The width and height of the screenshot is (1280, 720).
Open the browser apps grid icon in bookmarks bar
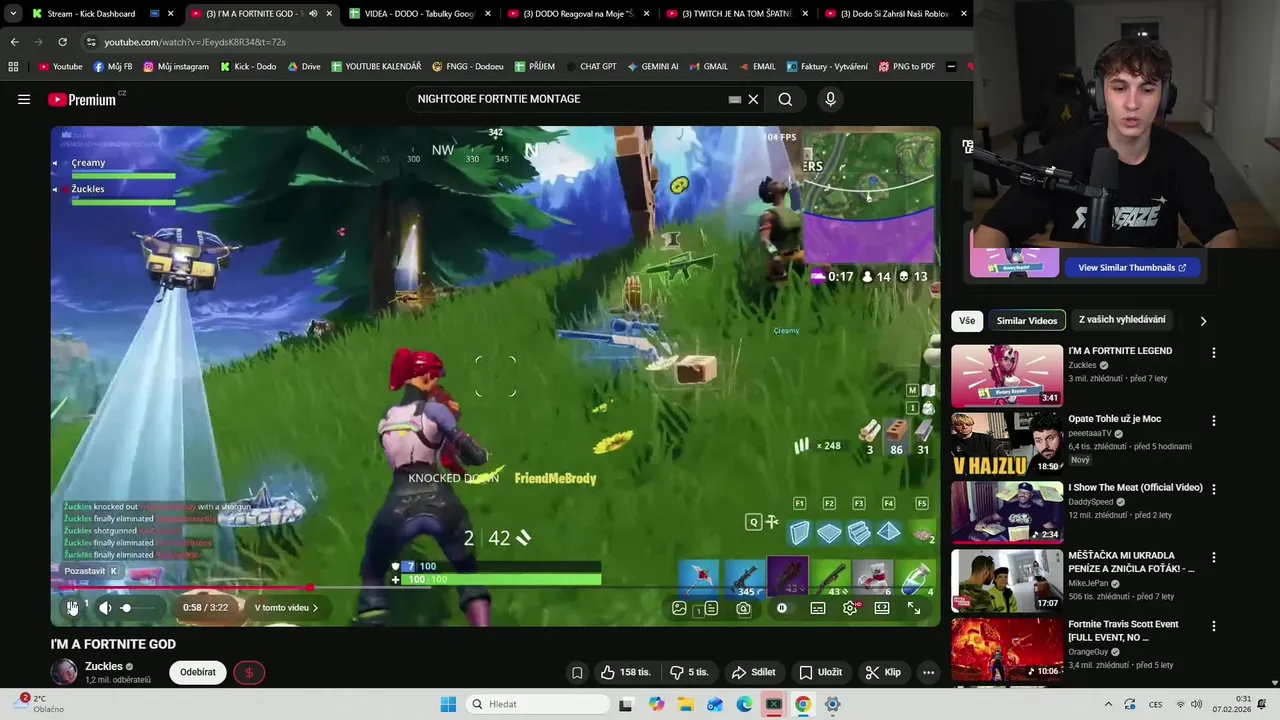13,67
